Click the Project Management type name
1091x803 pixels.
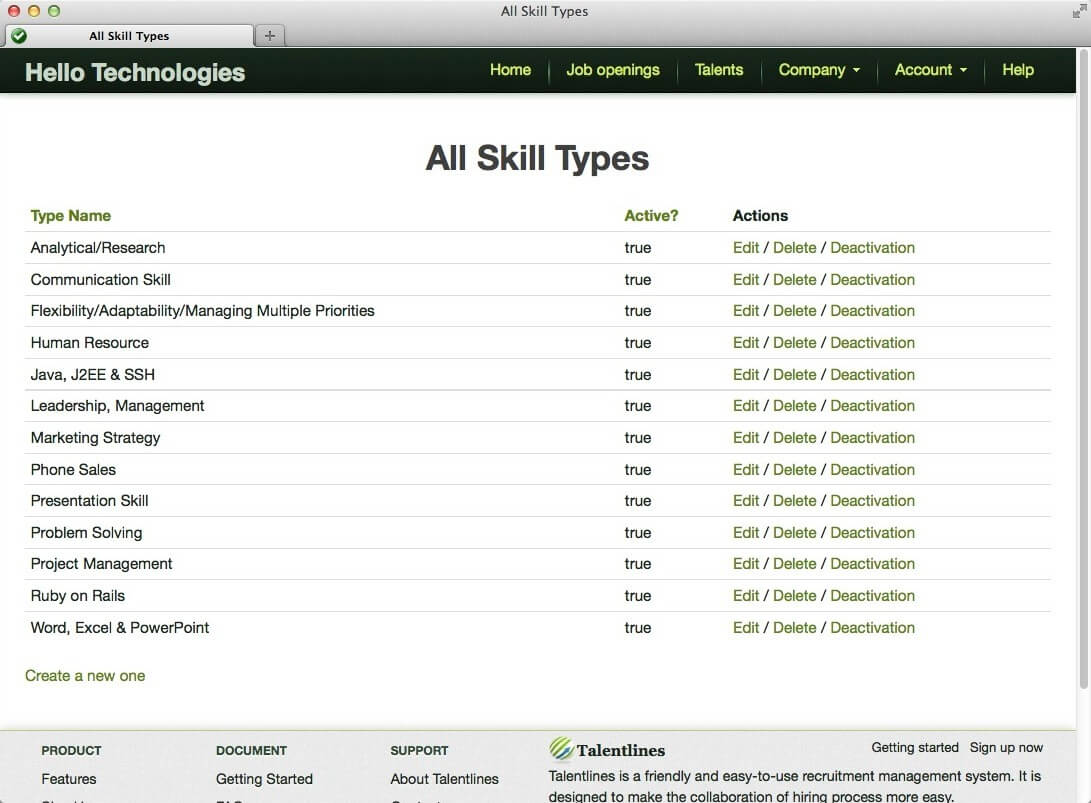[x=102, y=564]
